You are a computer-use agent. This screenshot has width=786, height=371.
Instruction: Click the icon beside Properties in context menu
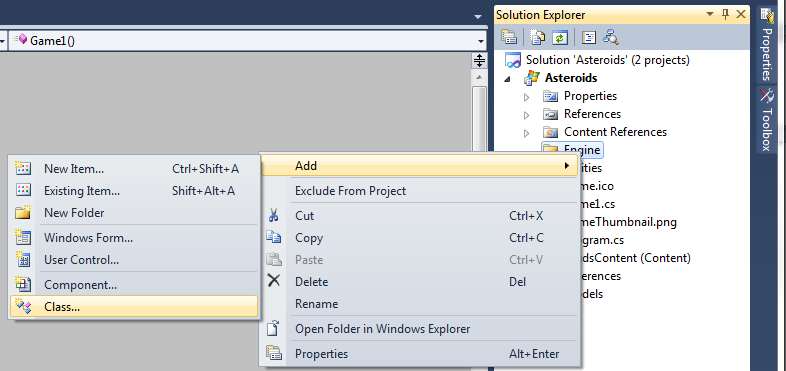[x=274, y=353]
